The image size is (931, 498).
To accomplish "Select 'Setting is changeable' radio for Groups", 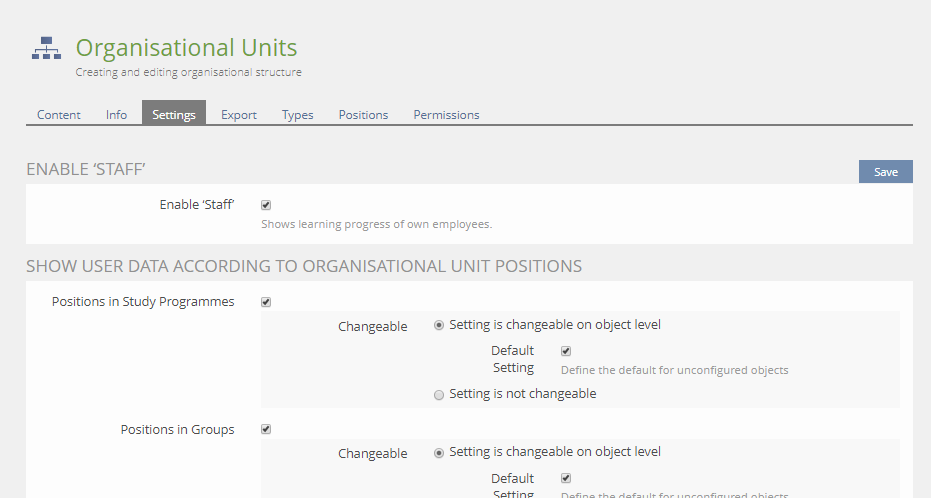I will (439, 453).
